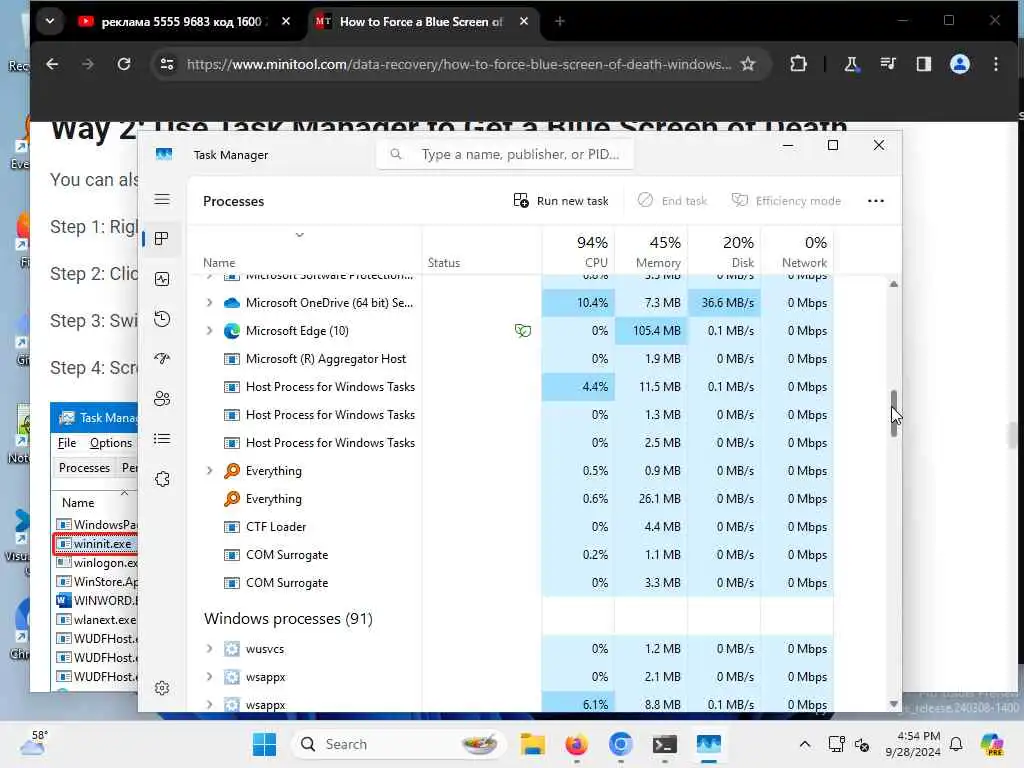This screenshot has height=768, width=1024.
Task: Expand wusvcs Windows process
Action: [209, 649]
